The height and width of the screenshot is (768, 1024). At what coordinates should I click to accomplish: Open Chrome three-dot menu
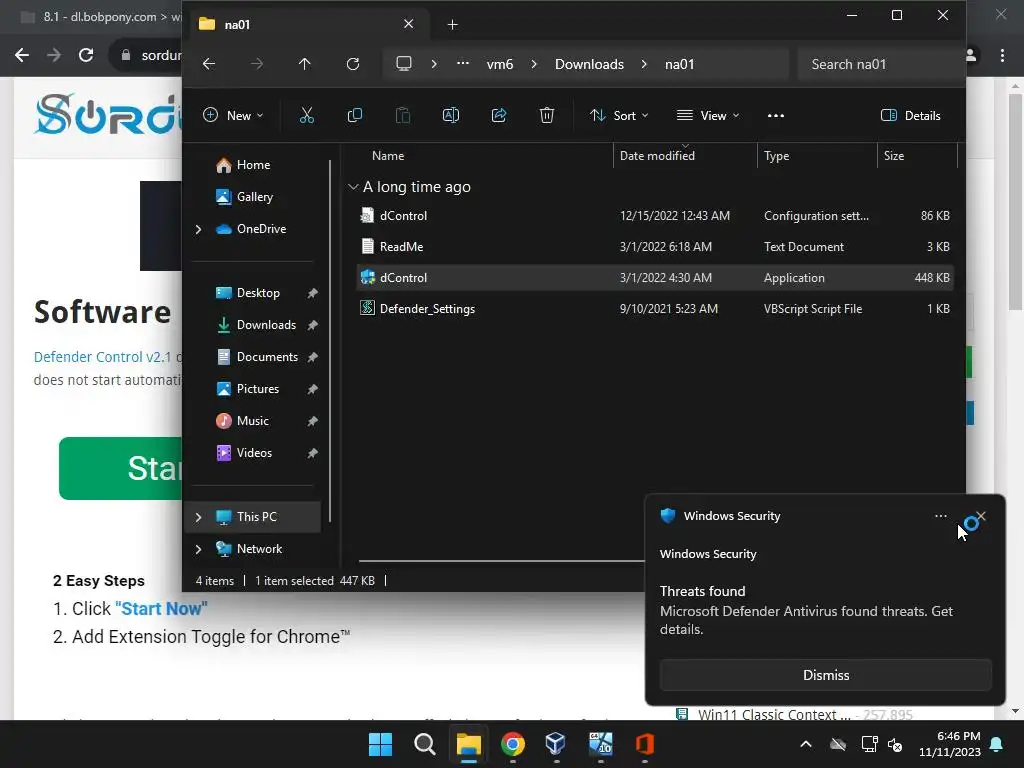coord(1002,56)
